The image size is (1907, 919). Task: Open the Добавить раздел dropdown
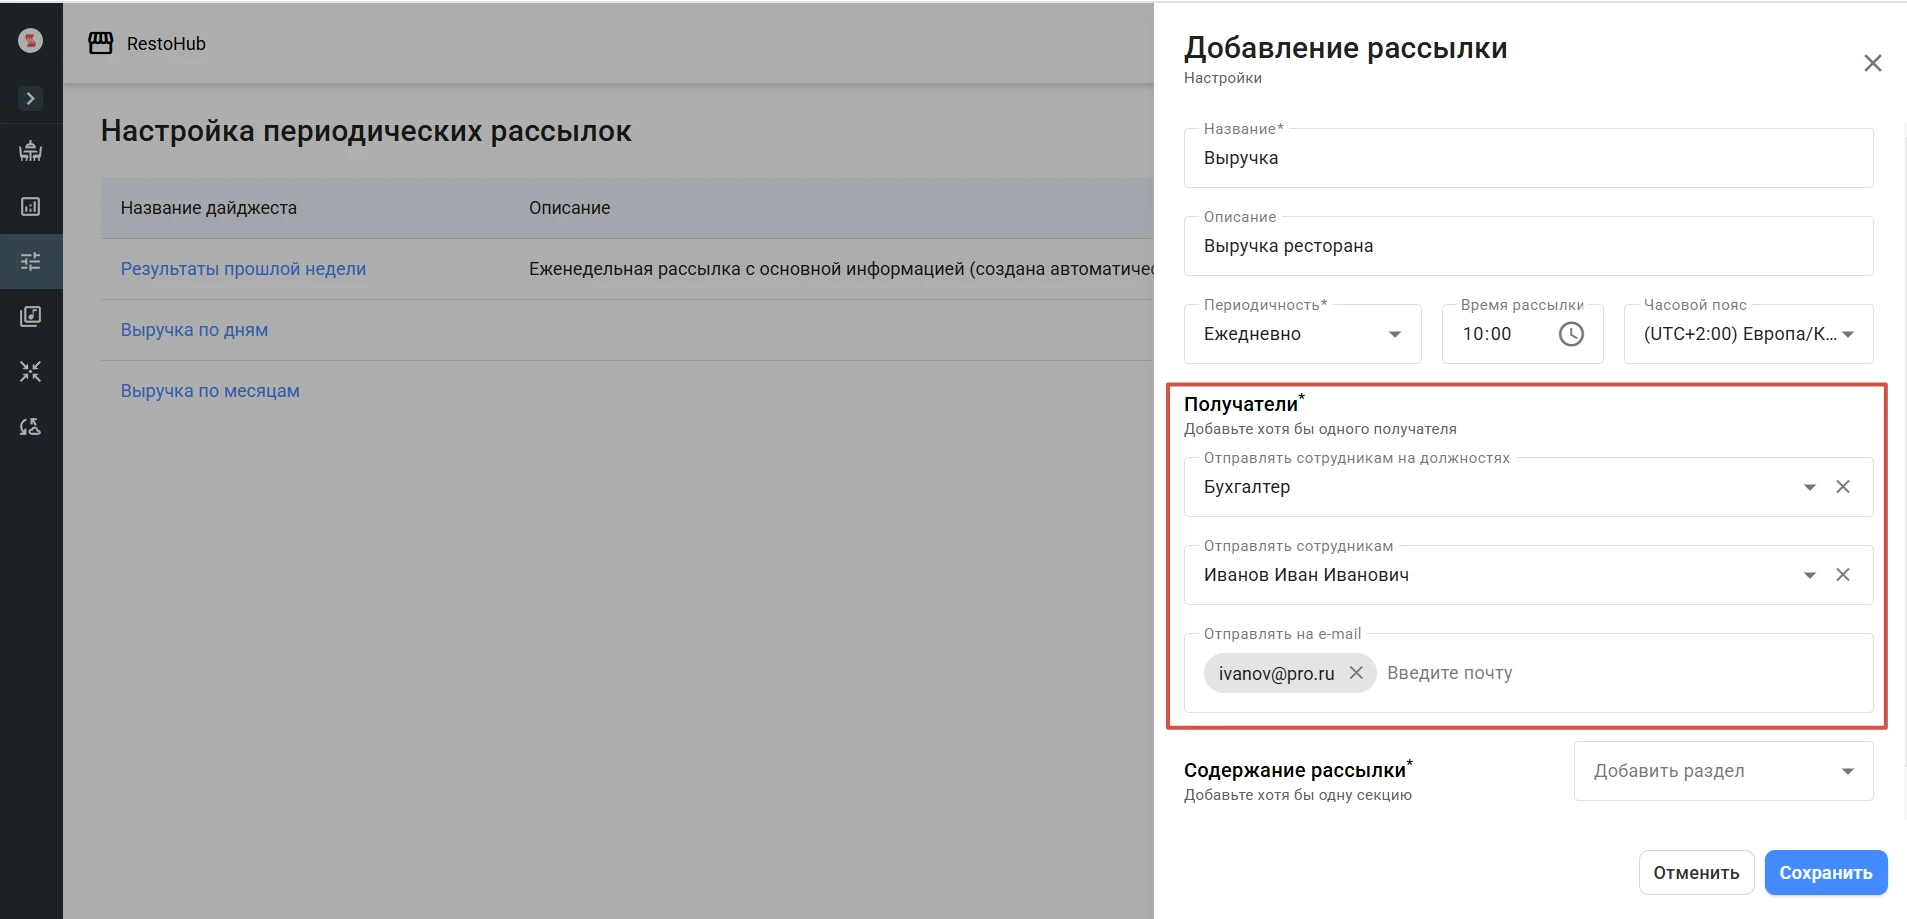[1723, 771]
